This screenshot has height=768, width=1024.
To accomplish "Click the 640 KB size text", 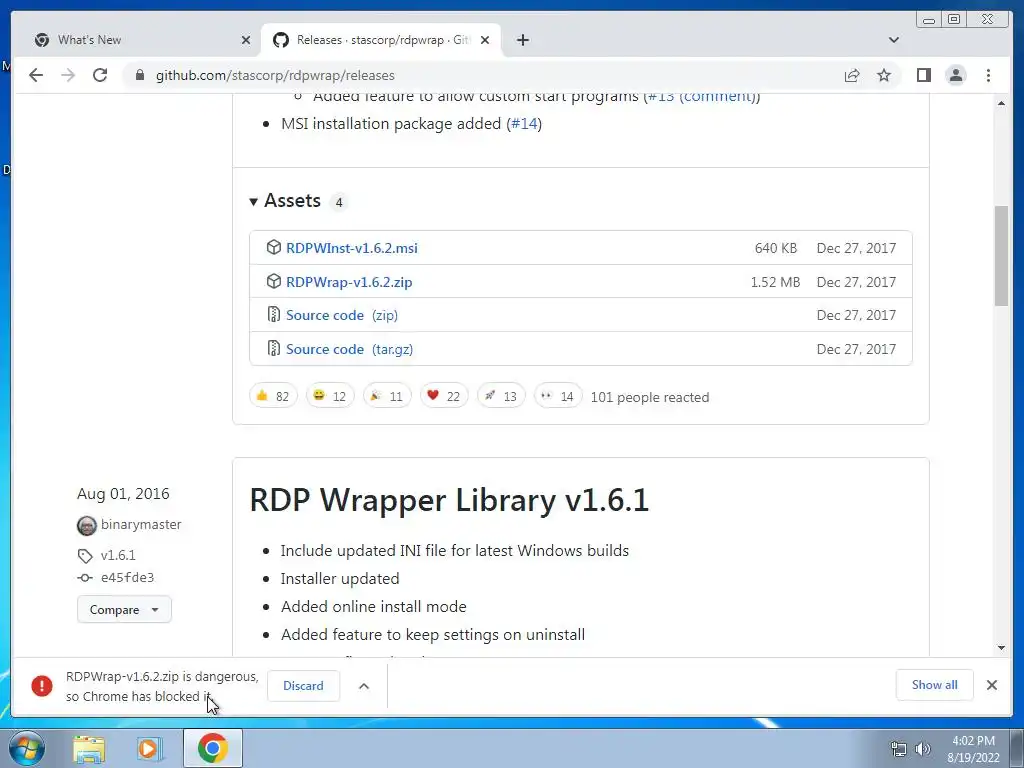I will 776,248.
